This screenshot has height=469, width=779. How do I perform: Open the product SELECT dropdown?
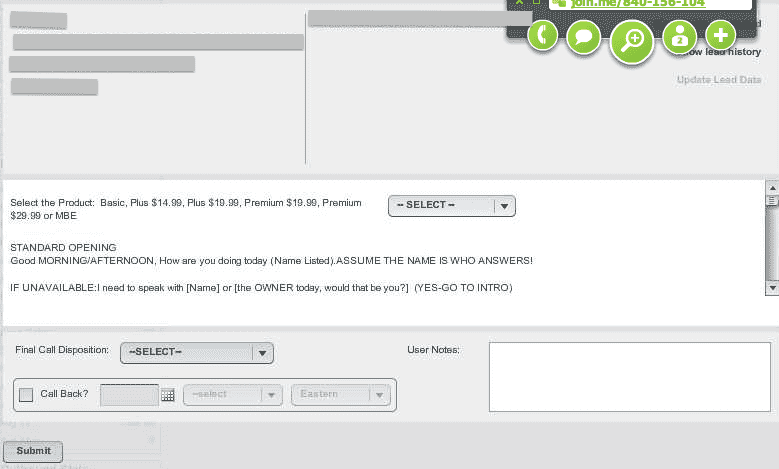coord(452,206)
